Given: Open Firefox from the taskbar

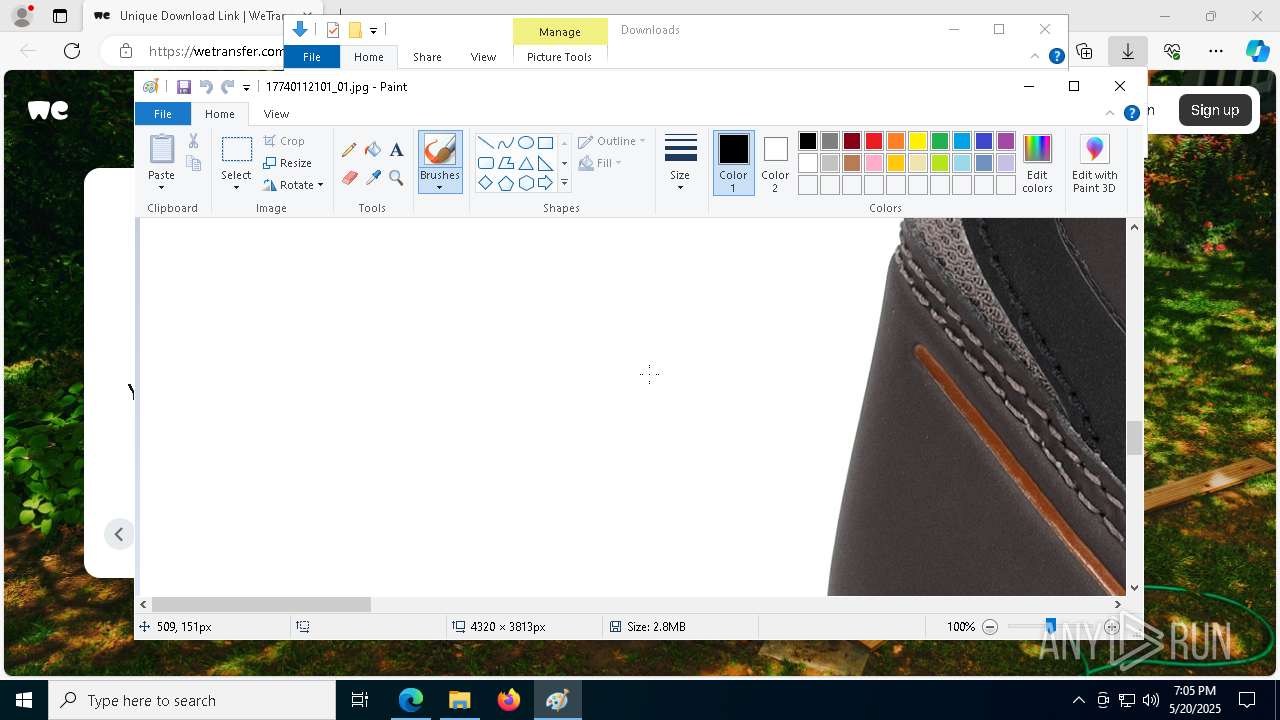Looking at the screenshot, I should pos(509,700).
